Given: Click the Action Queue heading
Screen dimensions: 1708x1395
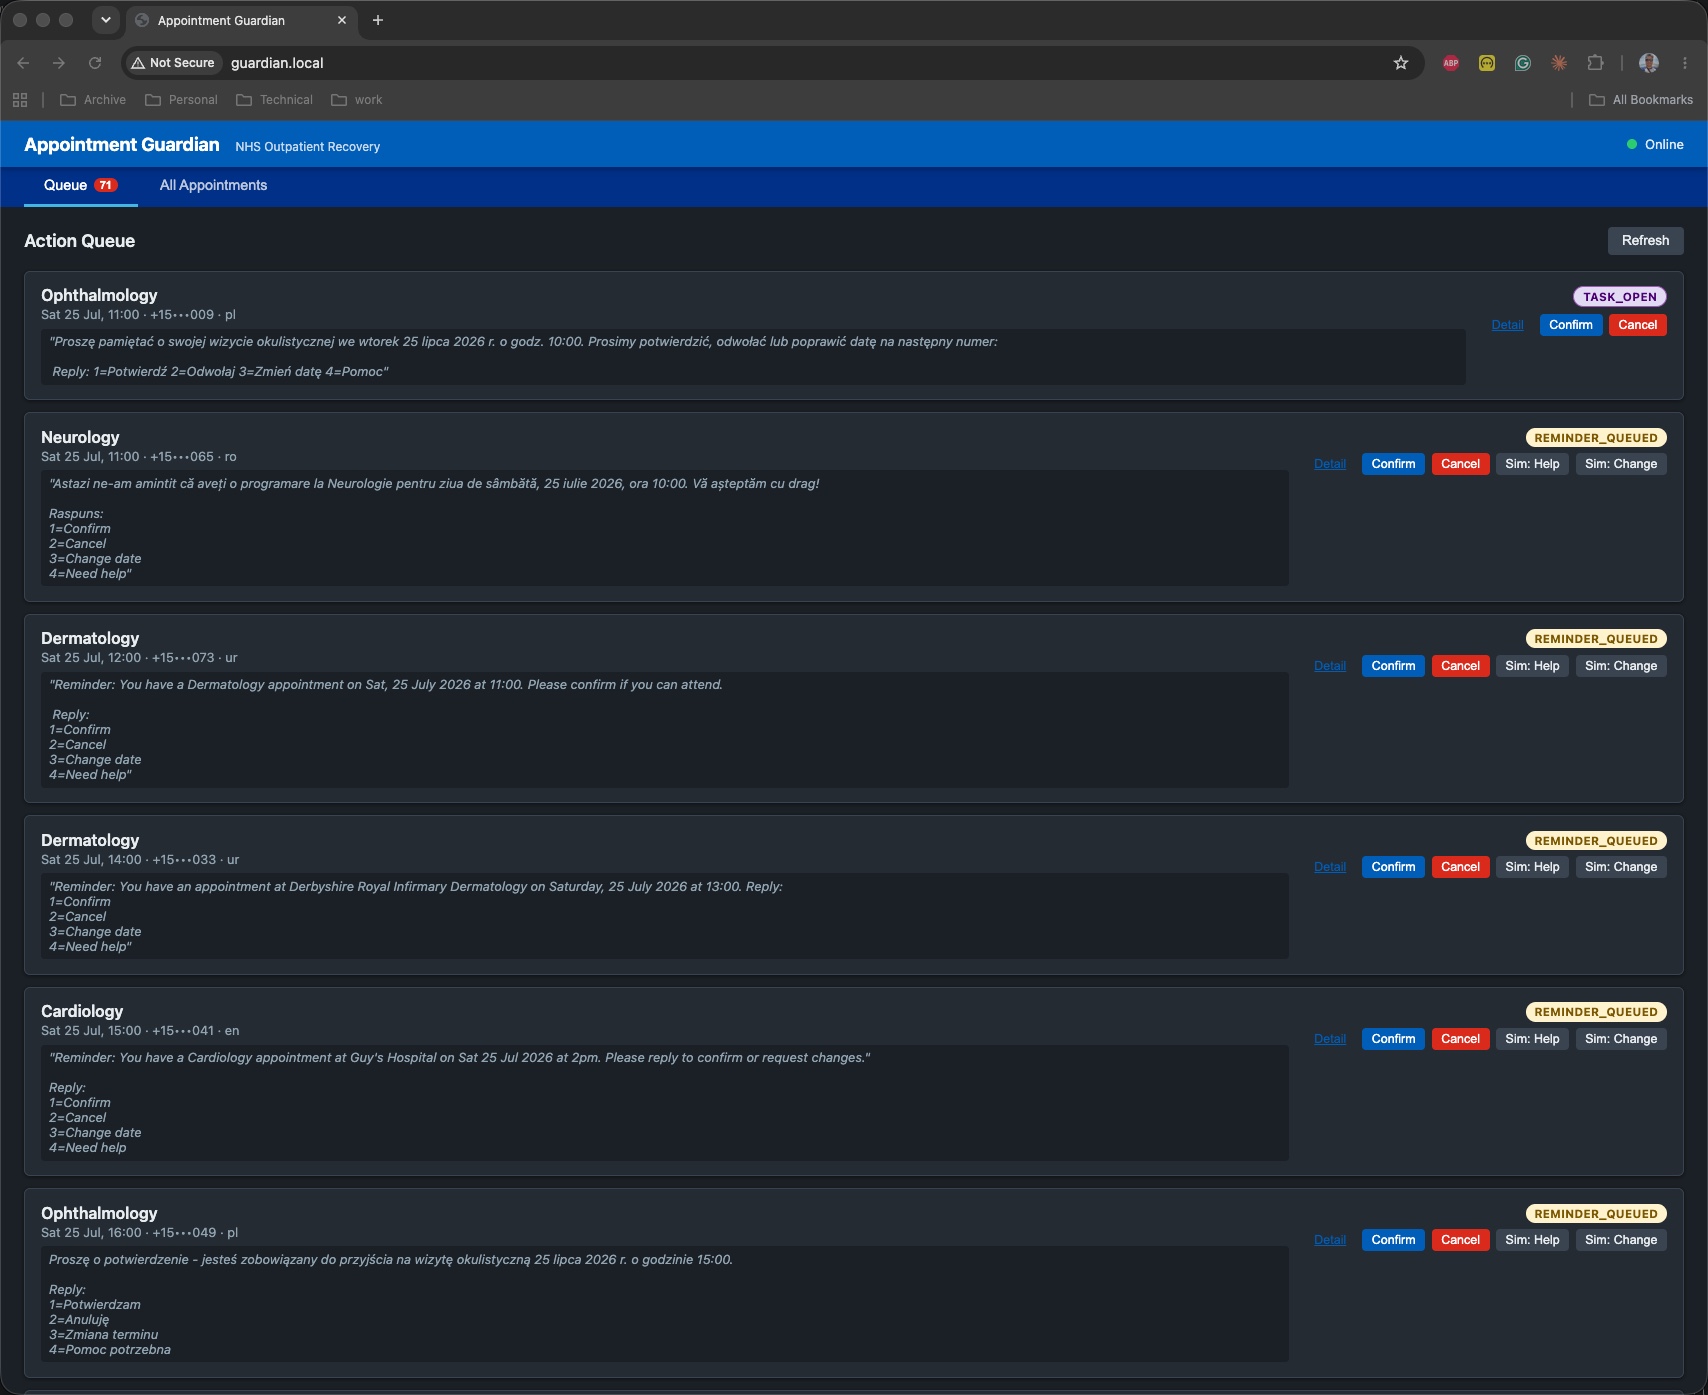Looking at the screenshot, I should 79,241.
